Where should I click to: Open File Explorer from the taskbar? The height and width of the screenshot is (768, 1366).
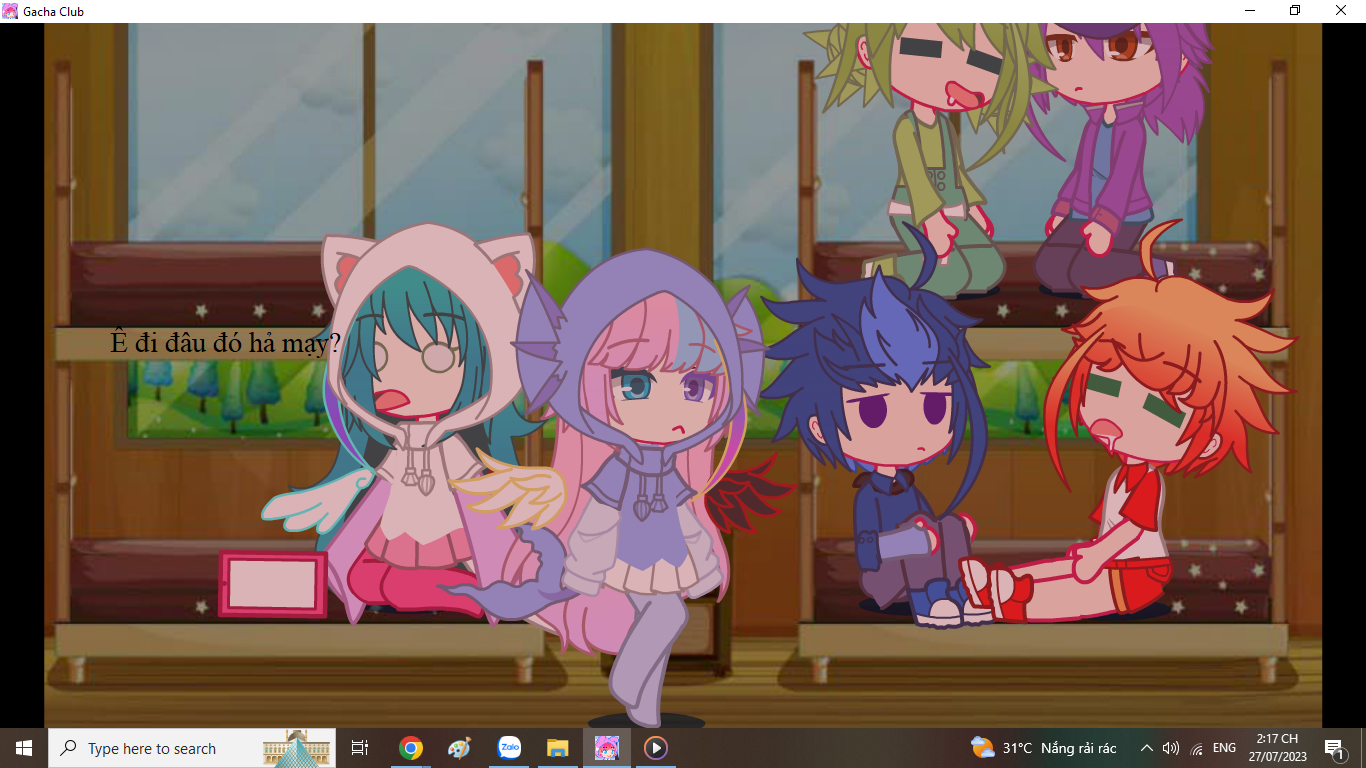[558, 748]
